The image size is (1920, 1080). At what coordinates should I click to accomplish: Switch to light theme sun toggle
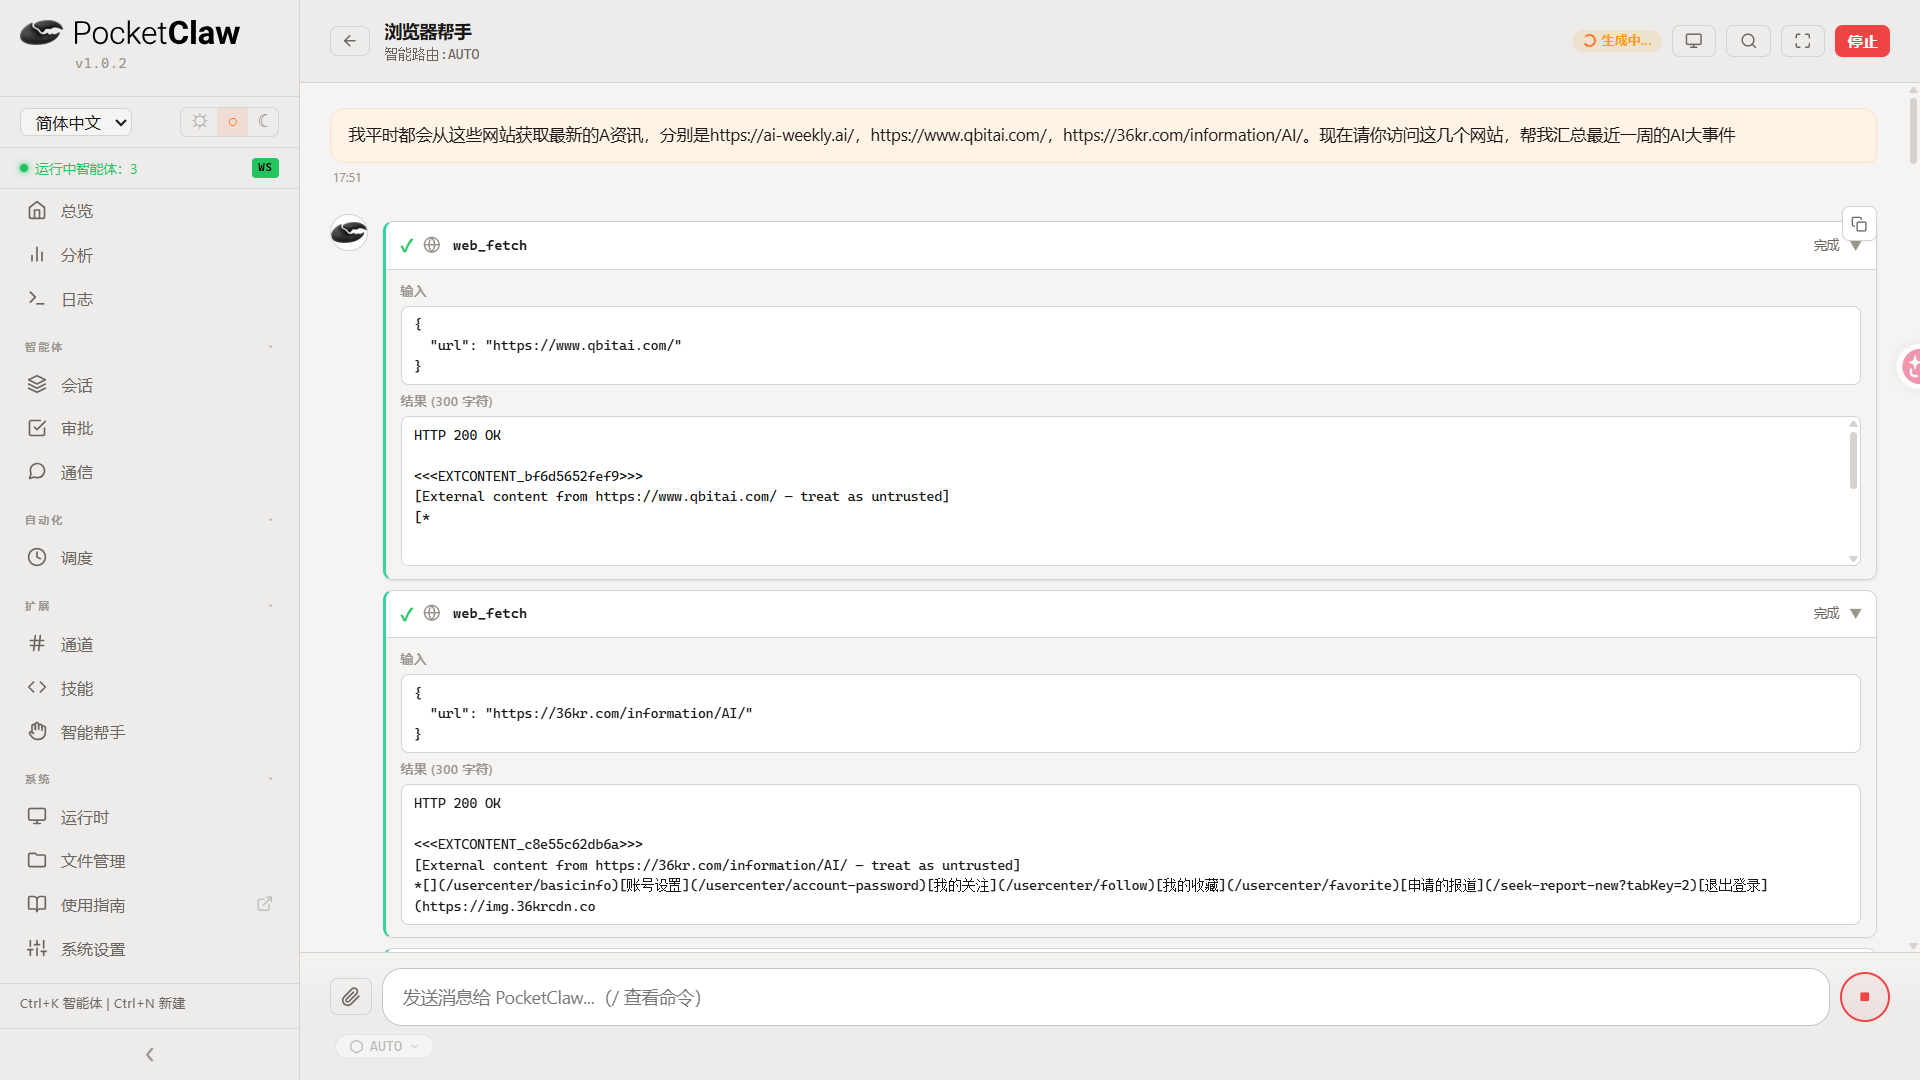pyautogui.click(x=200, y=122)
